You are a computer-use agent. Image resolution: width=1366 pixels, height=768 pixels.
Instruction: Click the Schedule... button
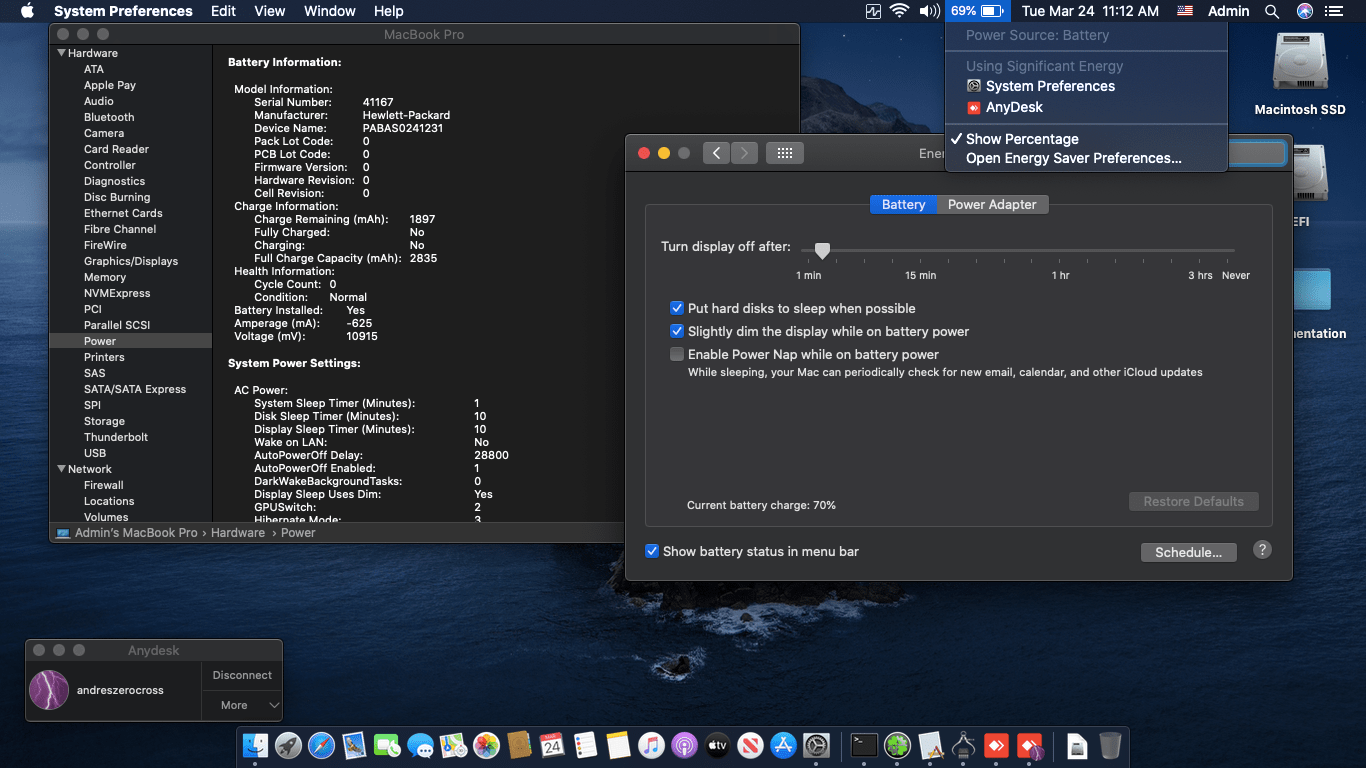(1188, 552)
